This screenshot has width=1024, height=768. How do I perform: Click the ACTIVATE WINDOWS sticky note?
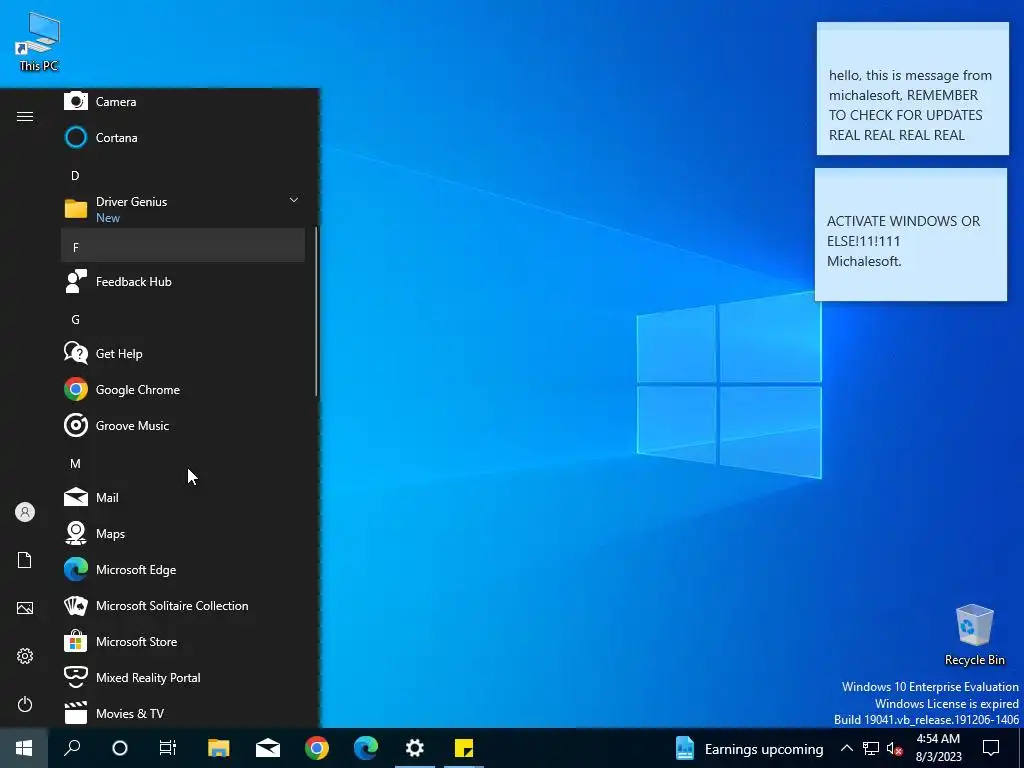[910, 234]
